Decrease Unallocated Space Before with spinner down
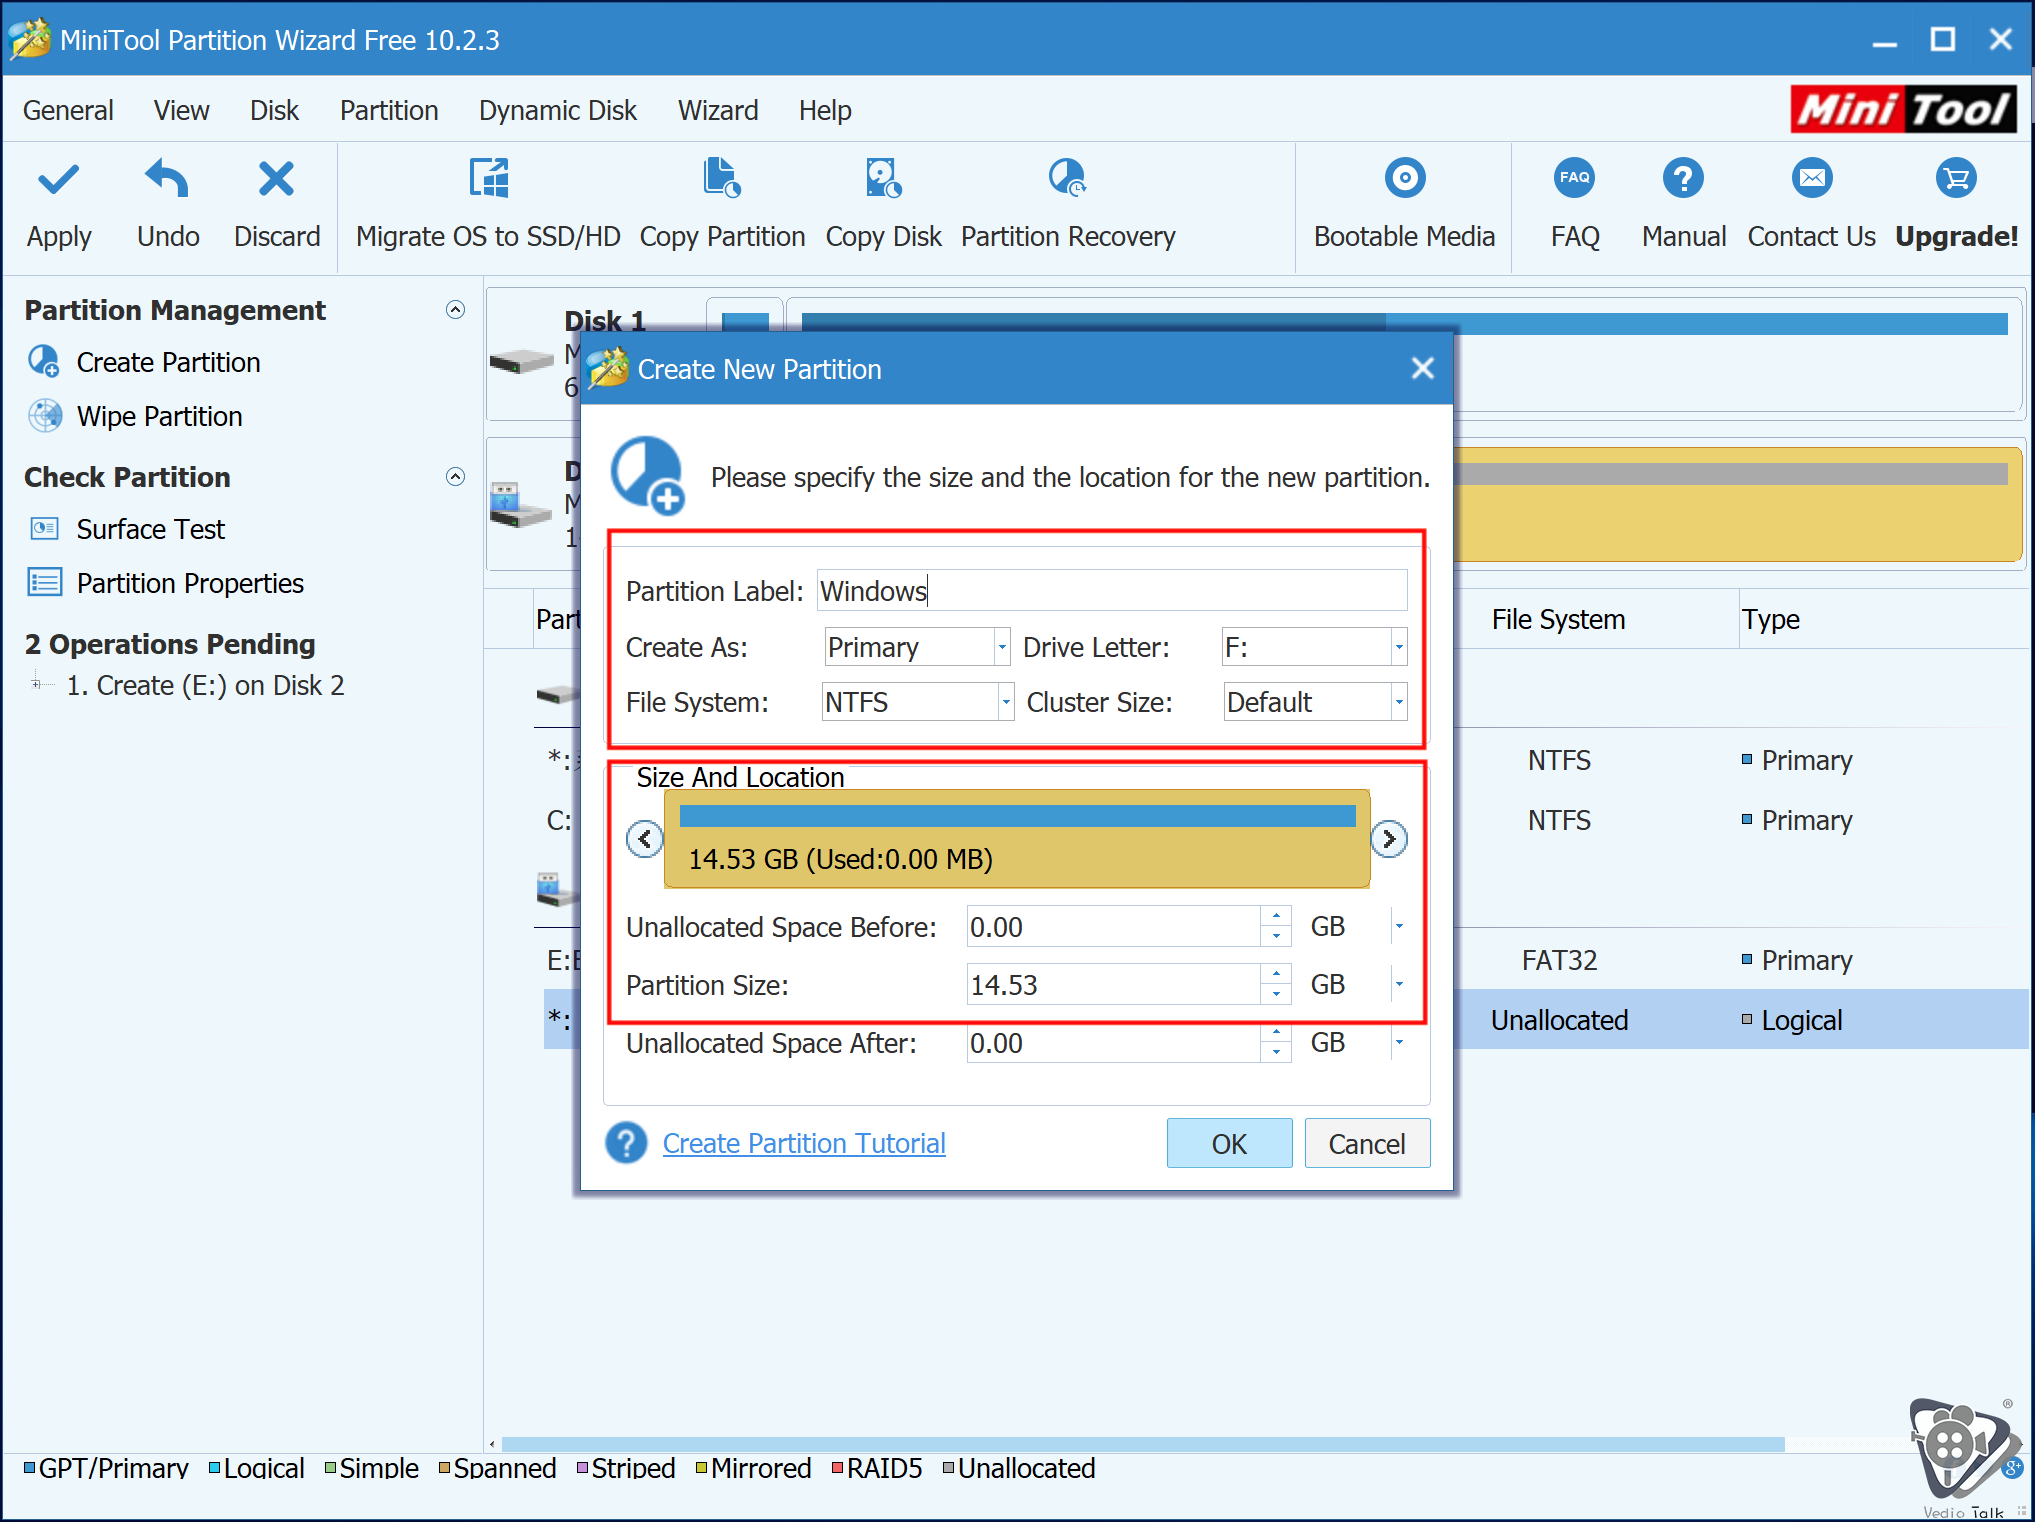Screen dimensions: 2035x1522 coord(1276,937)
